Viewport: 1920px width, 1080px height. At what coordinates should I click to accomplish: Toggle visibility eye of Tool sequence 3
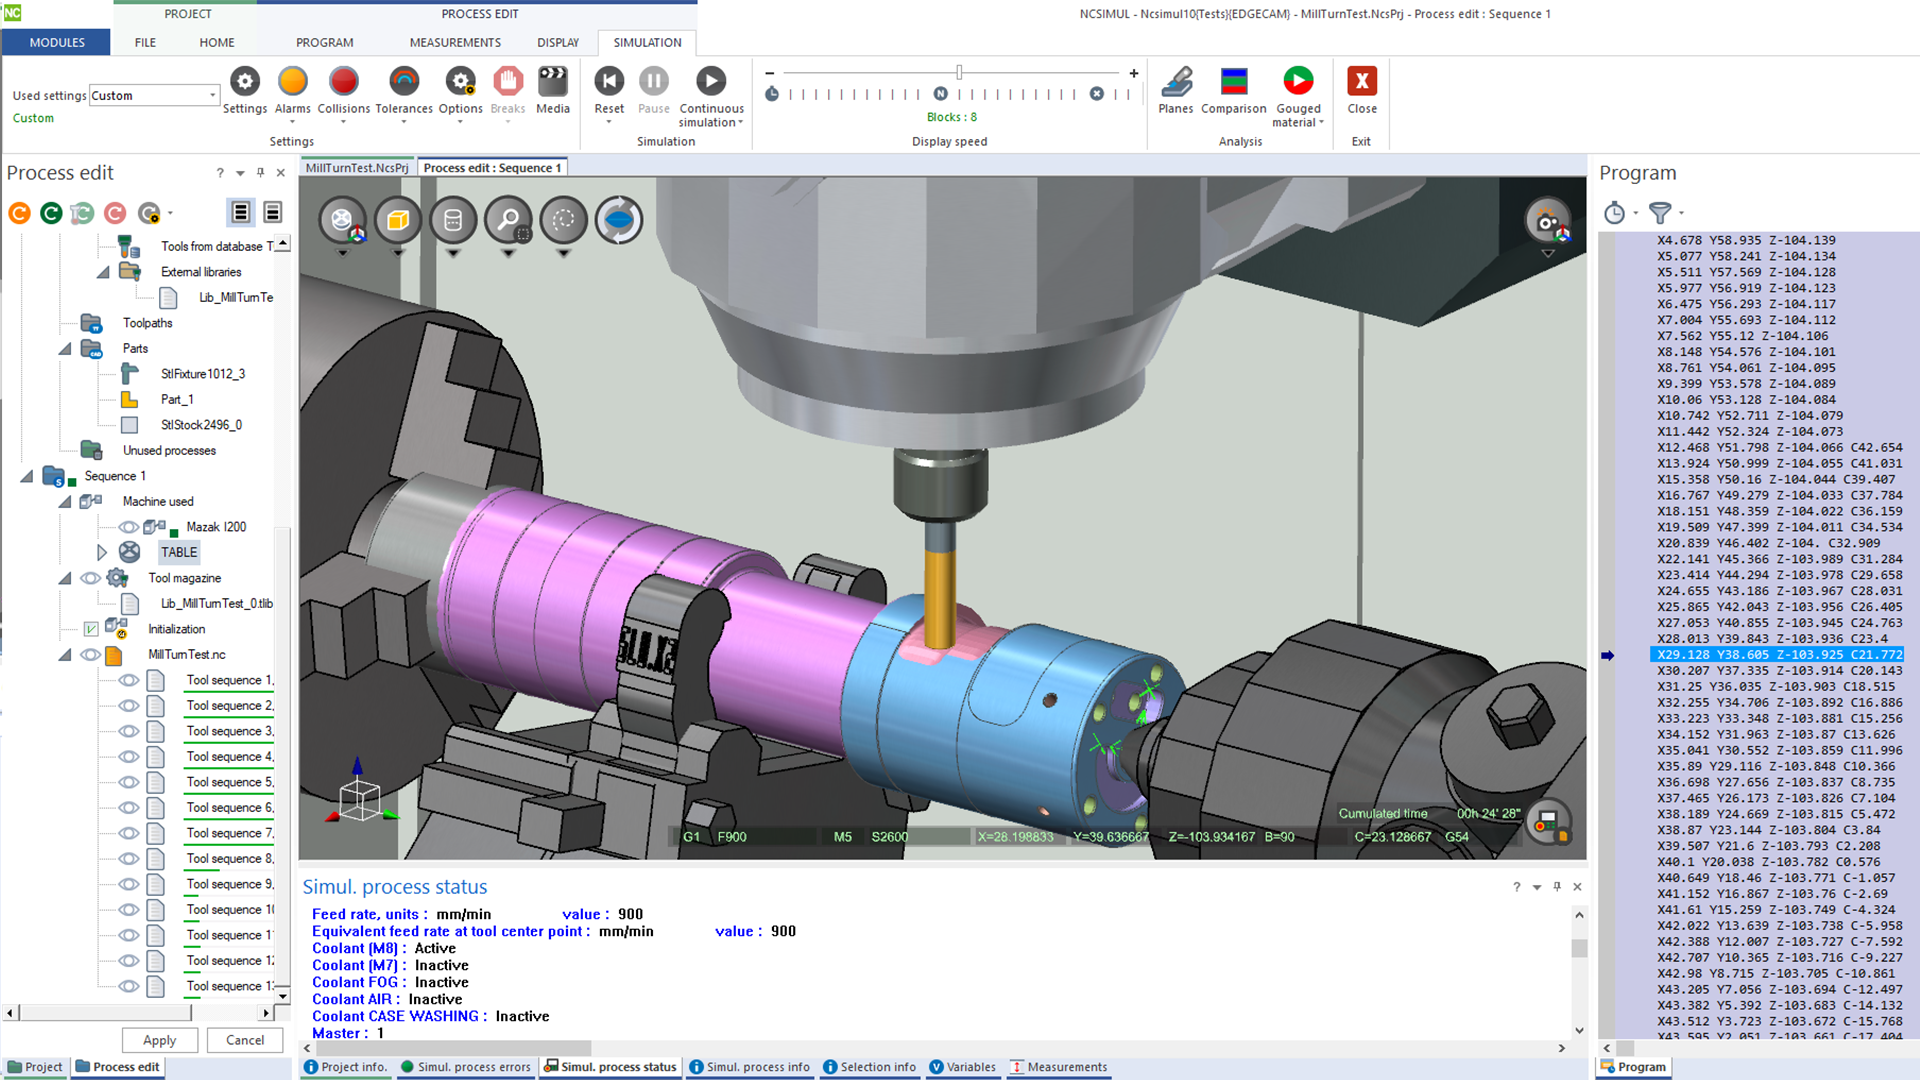[x=129, y=731]
